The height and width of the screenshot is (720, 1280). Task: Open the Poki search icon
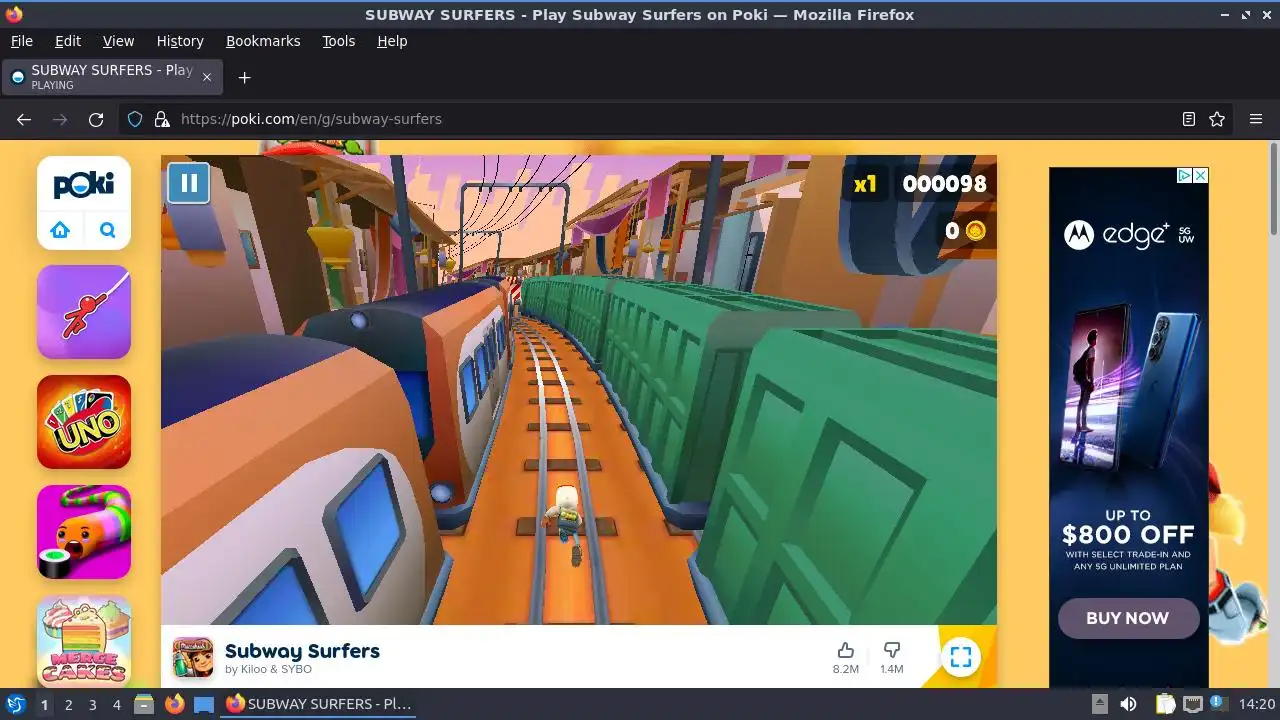pyautogui.click(x=108, y=230)
